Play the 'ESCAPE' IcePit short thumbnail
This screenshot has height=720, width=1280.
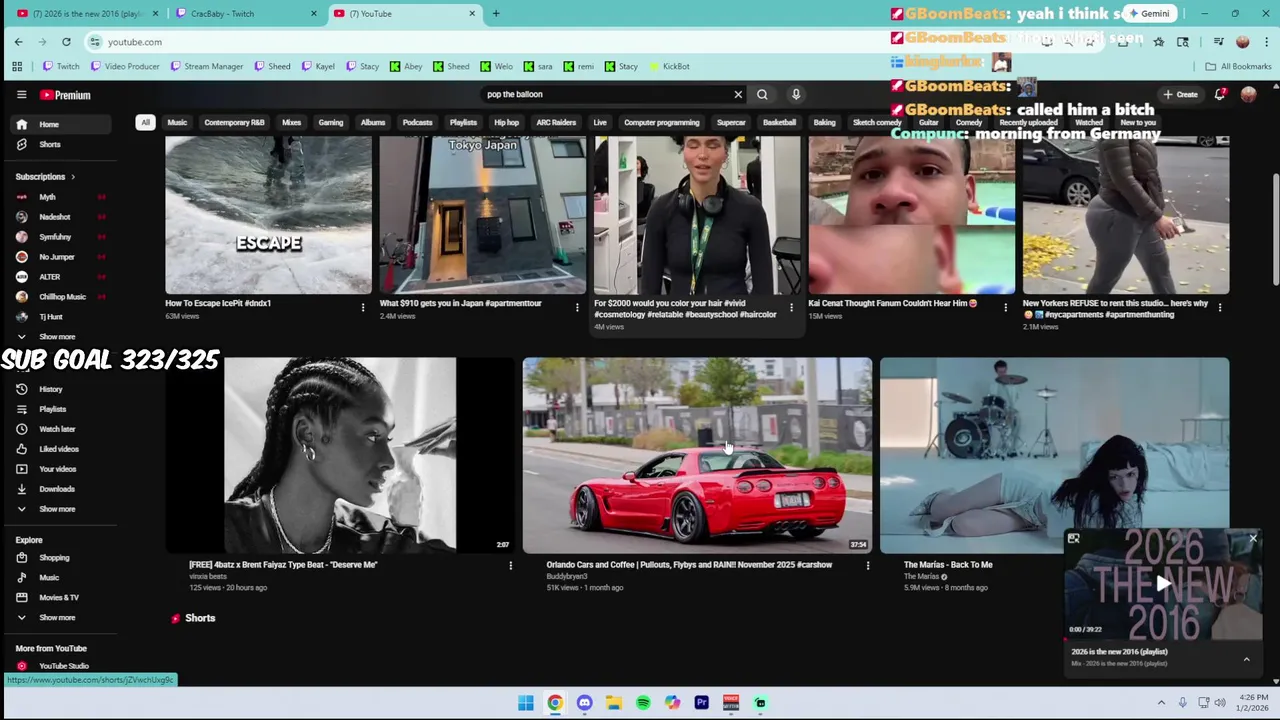268,215
